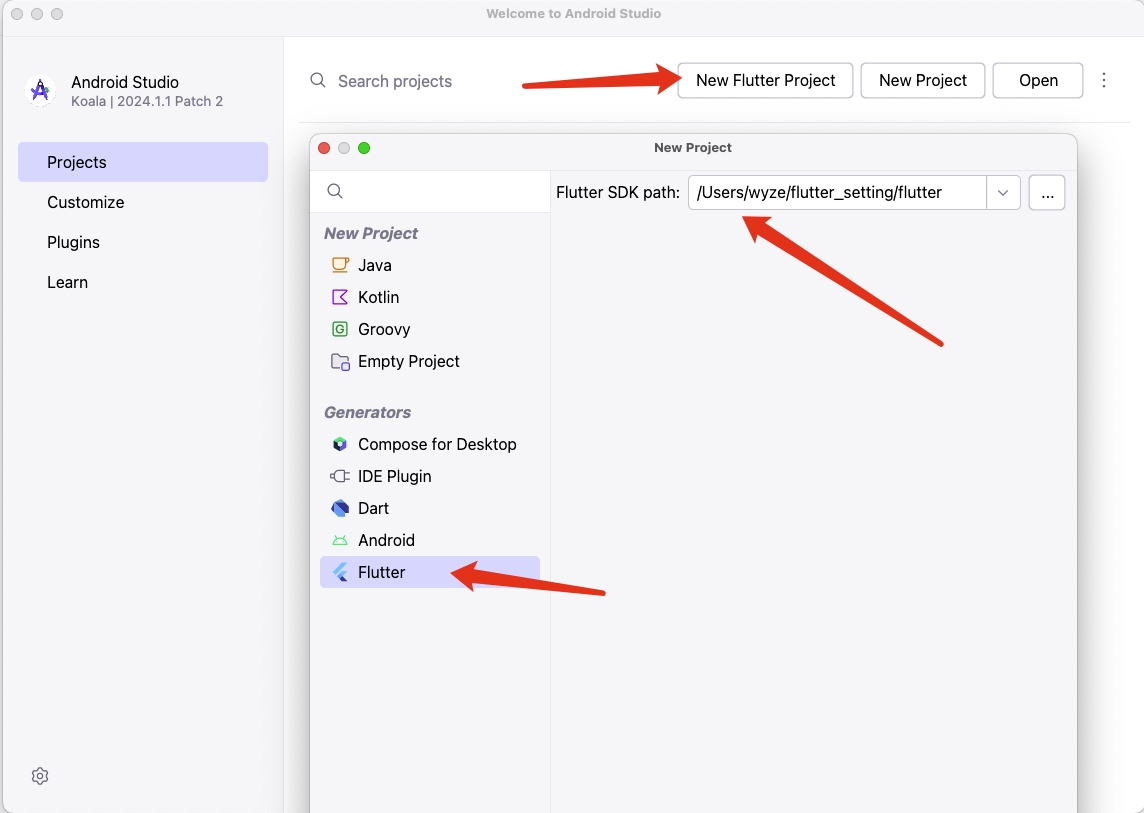Image resolution: width=1144 pixels, height=813 pixels.
Task: Choose Compose for Desktop generator
Action: [430, 444]
